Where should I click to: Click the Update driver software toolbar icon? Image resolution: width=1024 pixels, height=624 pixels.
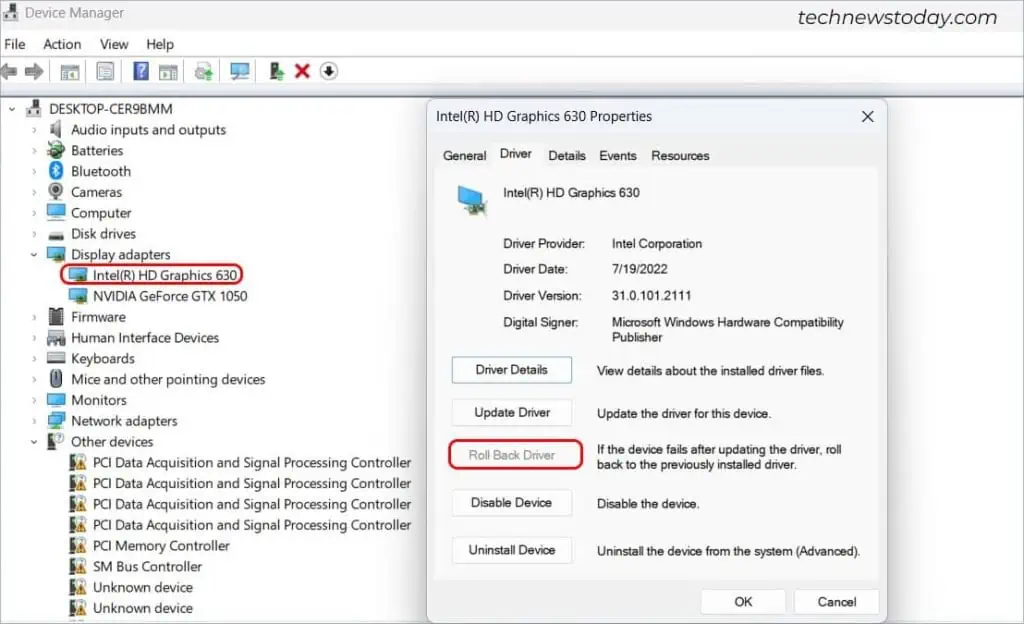point(204,71)
